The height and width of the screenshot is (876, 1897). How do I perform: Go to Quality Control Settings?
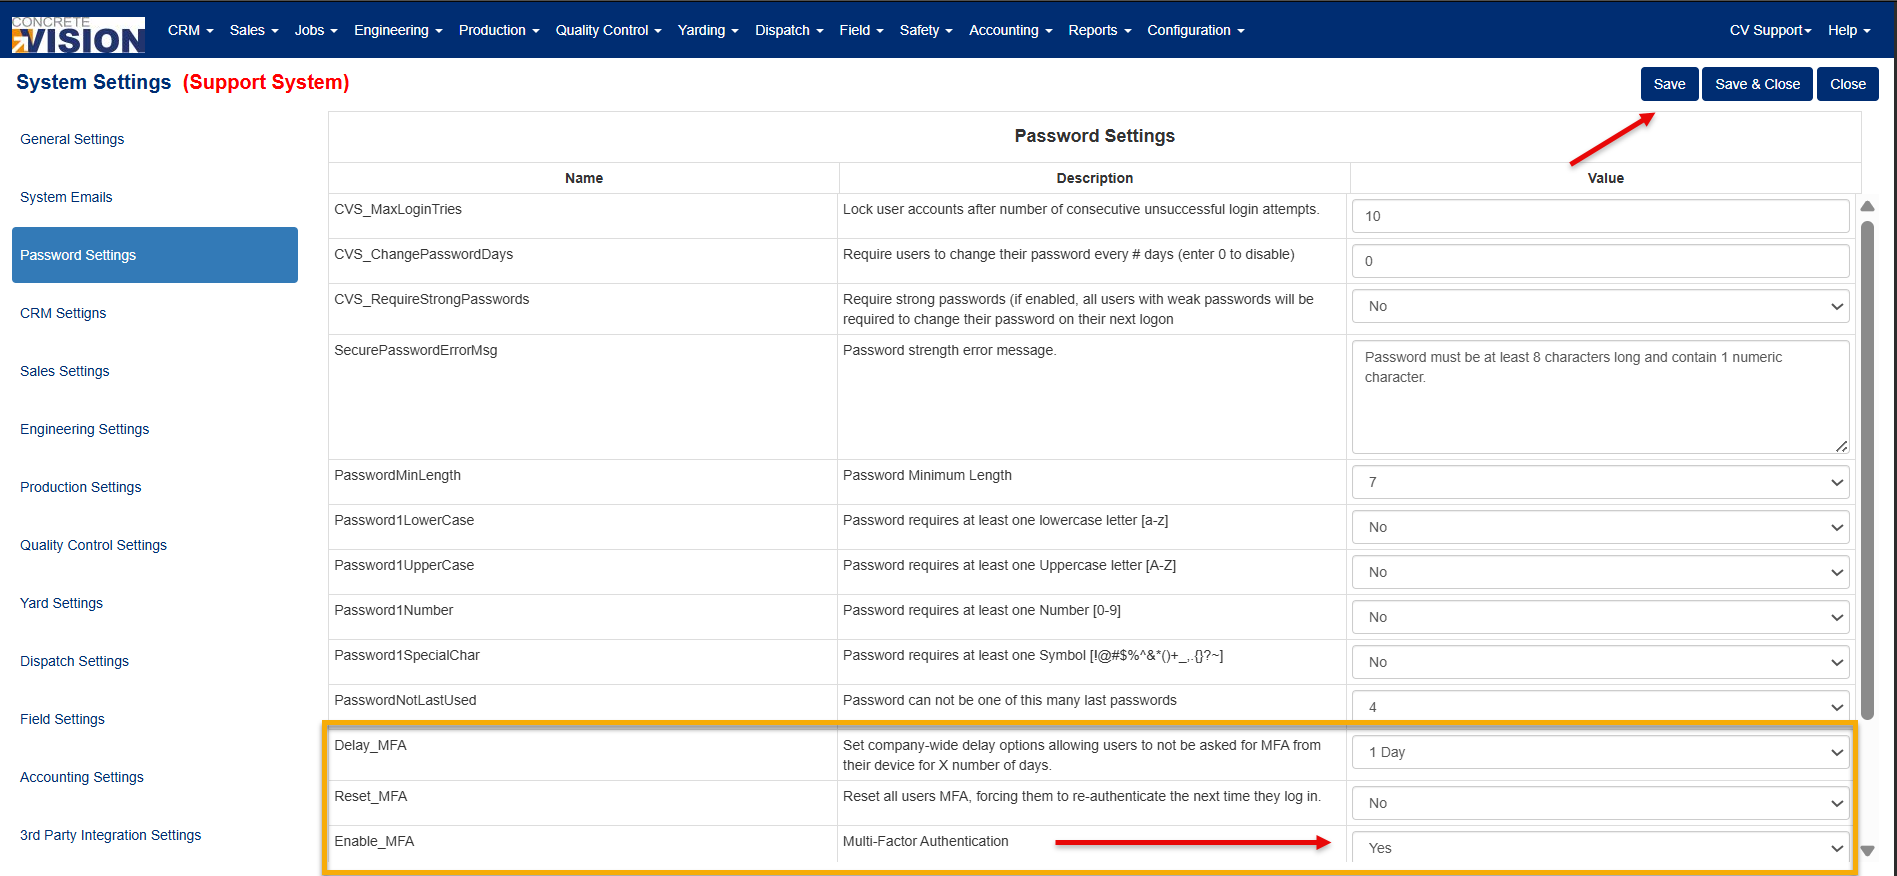[94, 545]
